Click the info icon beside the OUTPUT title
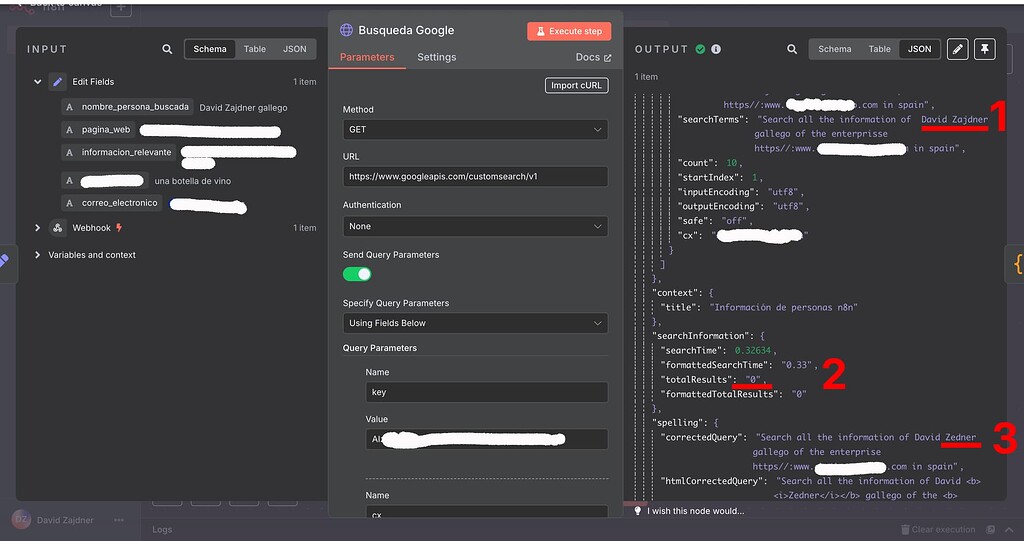 pyautogui.click(x=716, y=49)
